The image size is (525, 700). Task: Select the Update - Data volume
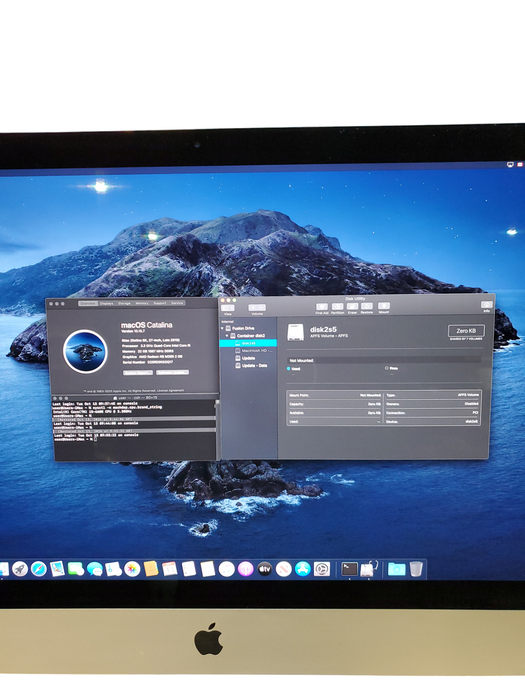click(251, 366)
